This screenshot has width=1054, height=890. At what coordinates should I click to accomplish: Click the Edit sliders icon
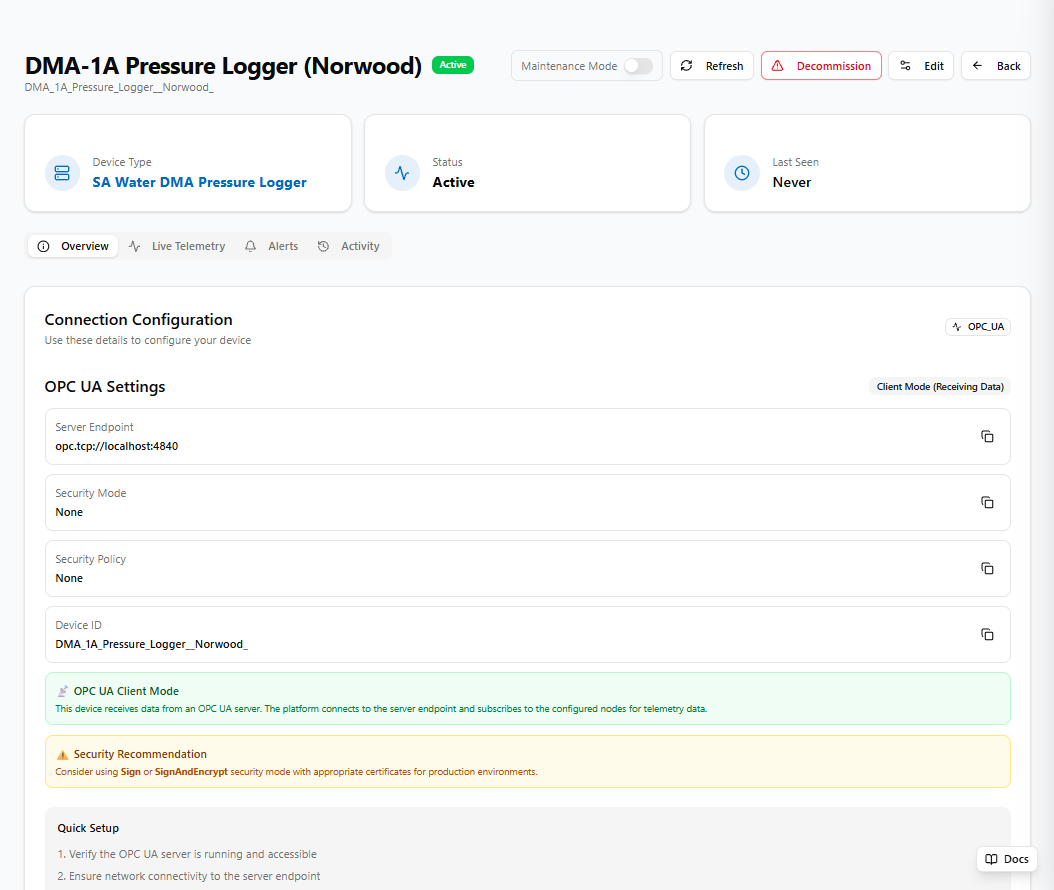point(905,66)
